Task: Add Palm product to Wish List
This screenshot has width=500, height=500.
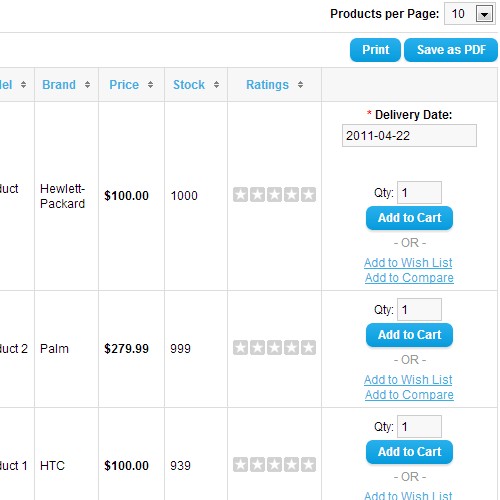Action: point(408,380)
